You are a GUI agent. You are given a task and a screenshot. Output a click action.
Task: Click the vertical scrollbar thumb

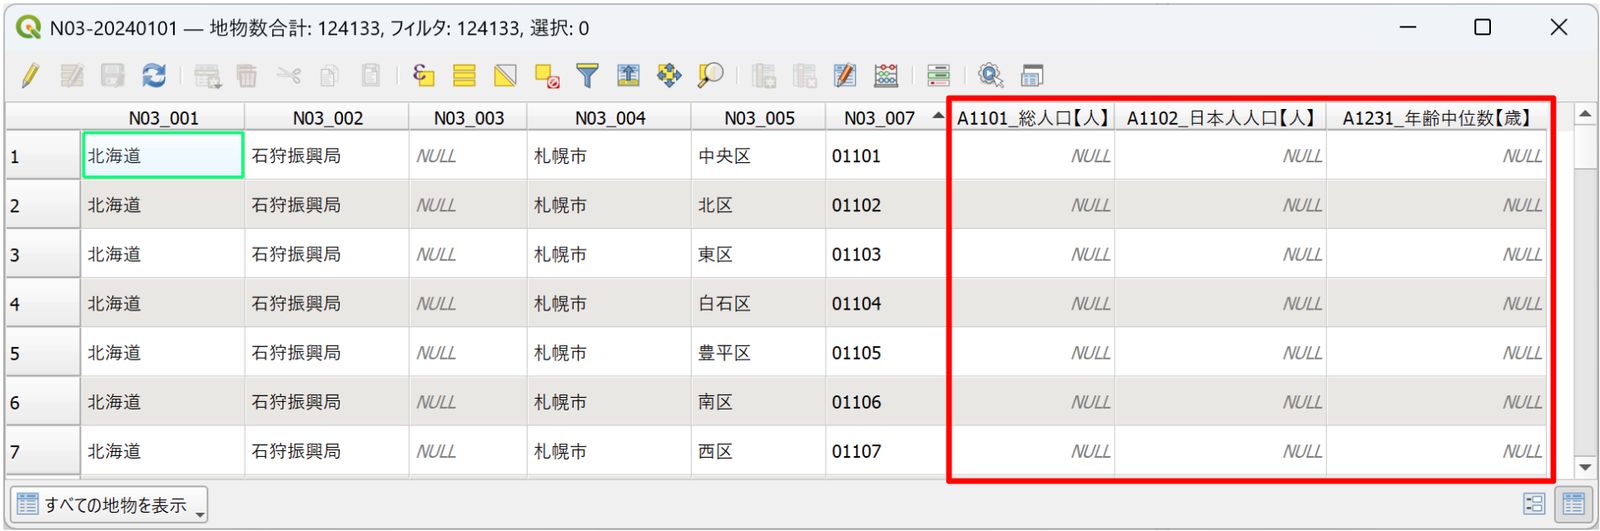[x=1585, y=147]
